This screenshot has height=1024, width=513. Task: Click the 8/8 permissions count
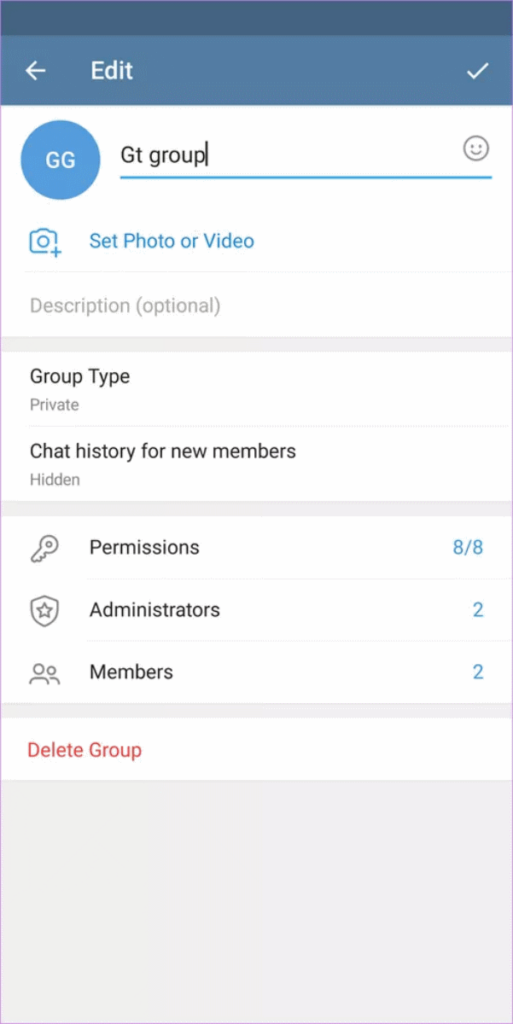point(468,547)
